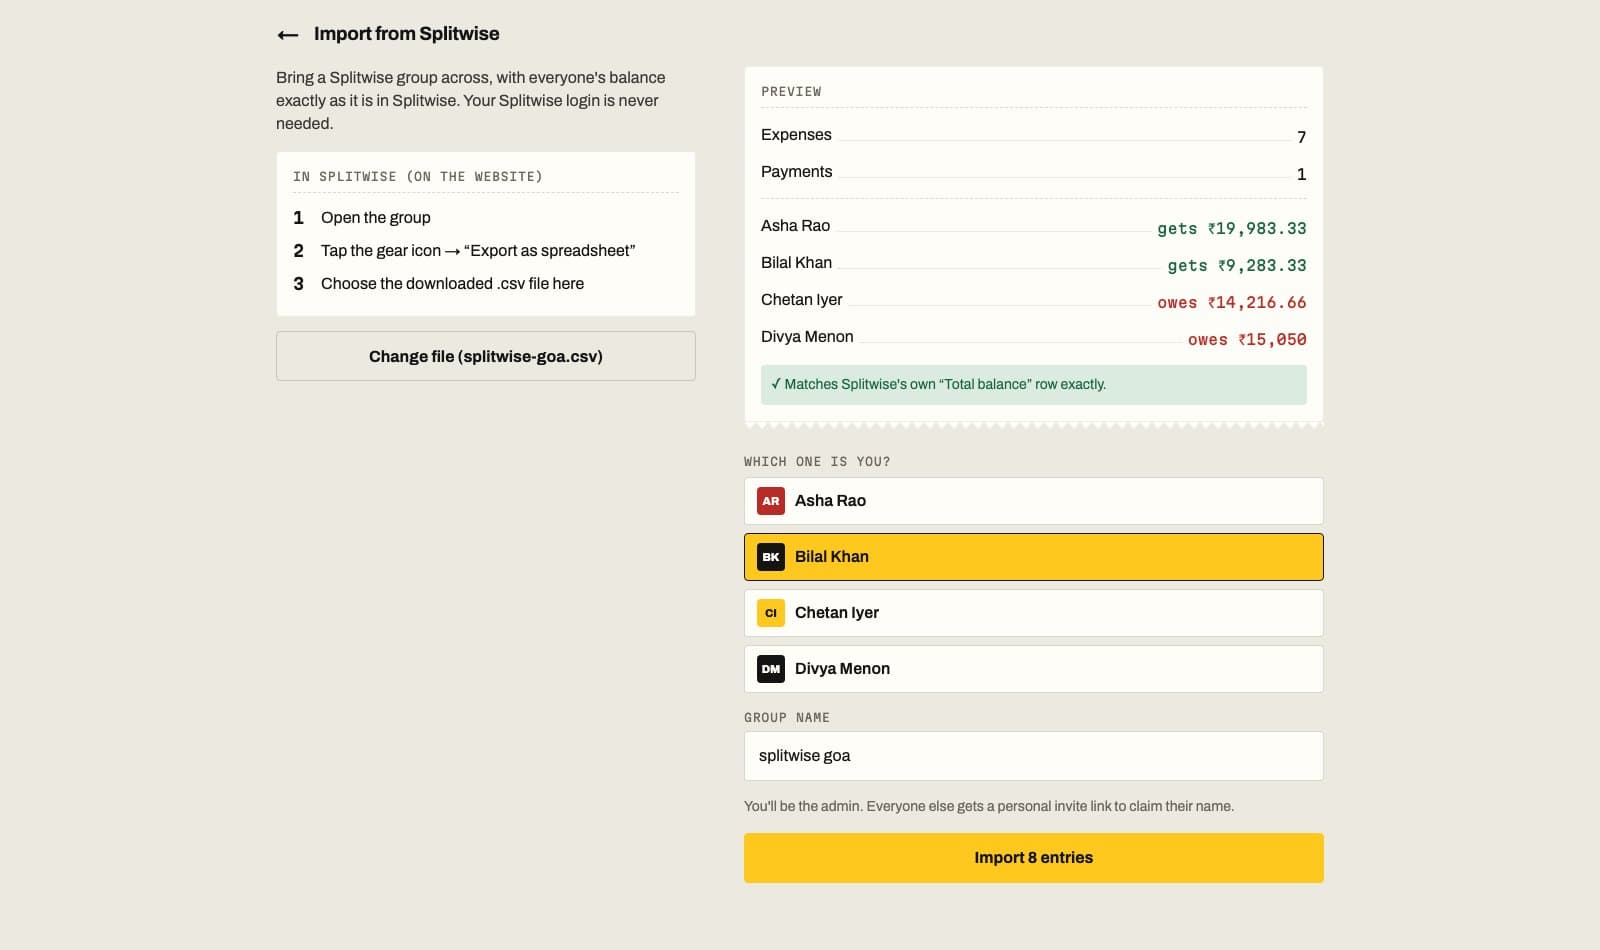Select Asha Rao as yourself

tap(1034, 501)
